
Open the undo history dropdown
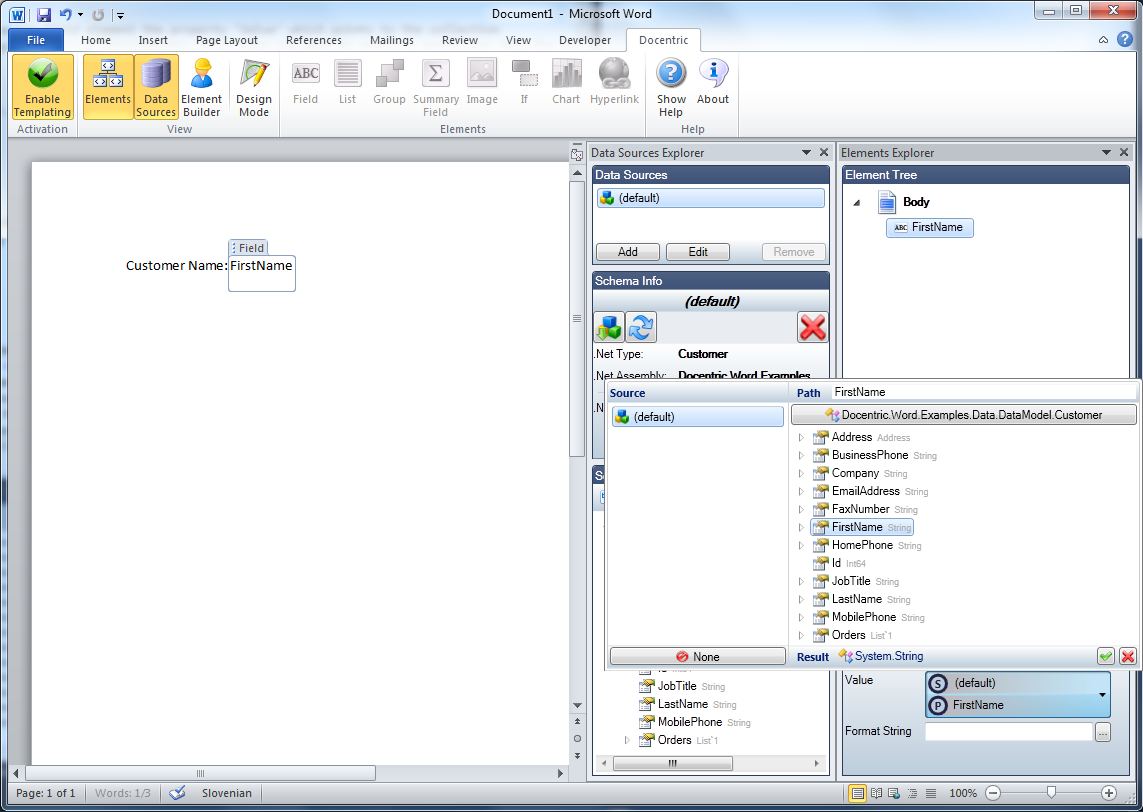(80, 15)
